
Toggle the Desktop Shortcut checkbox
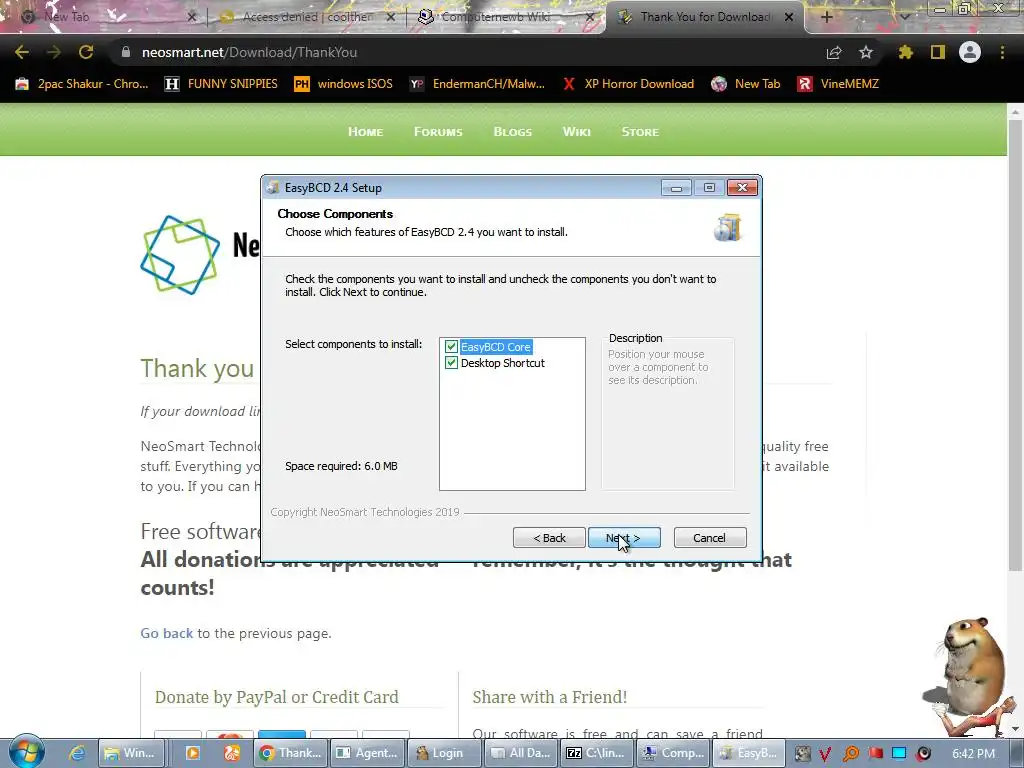[x=451, y=362]
